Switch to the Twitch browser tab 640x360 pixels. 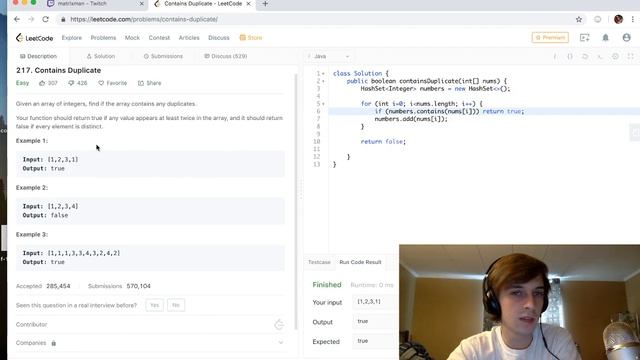point(96,4)
